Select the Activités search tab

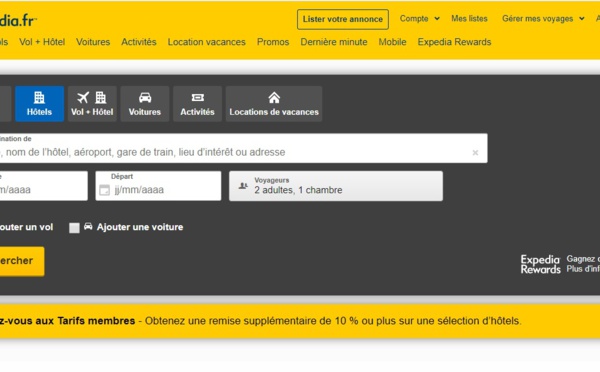point(197,104)
